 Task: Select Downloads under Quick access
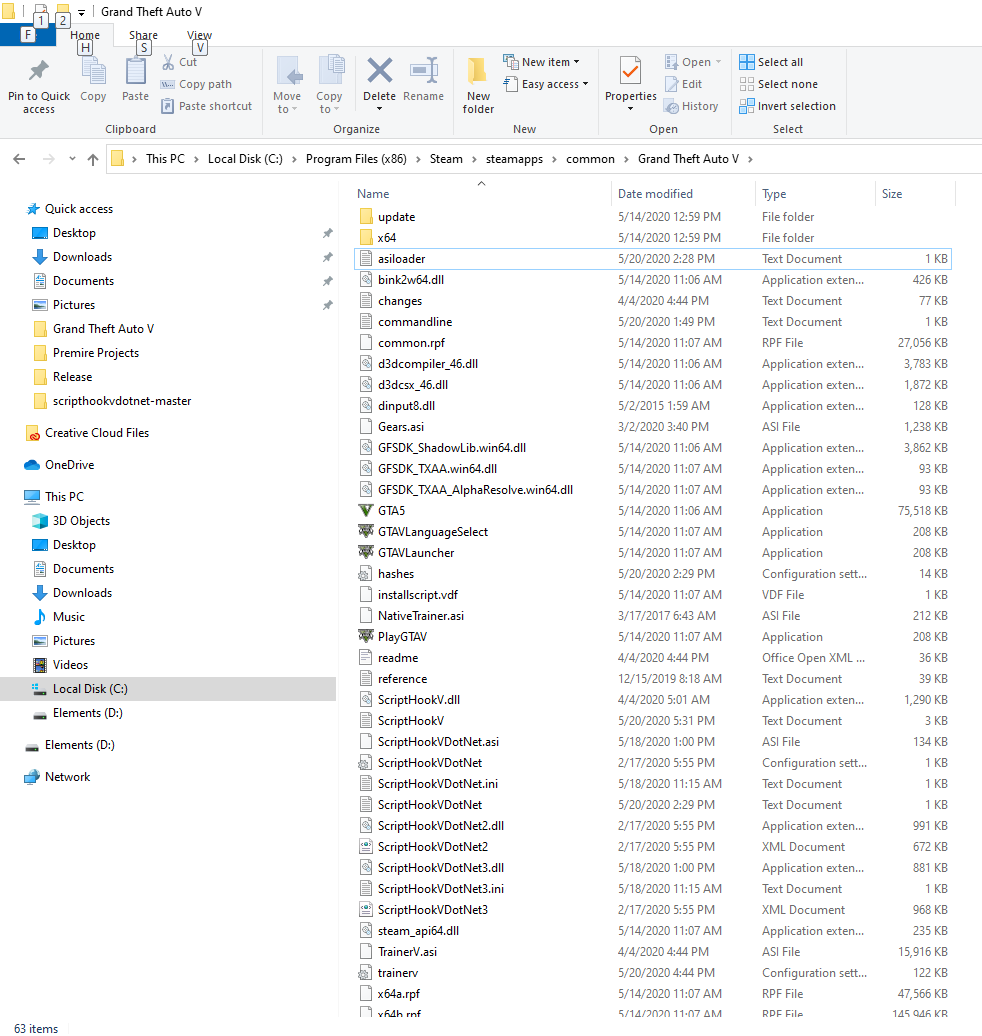pyautogui.click(x=82, y=257)
